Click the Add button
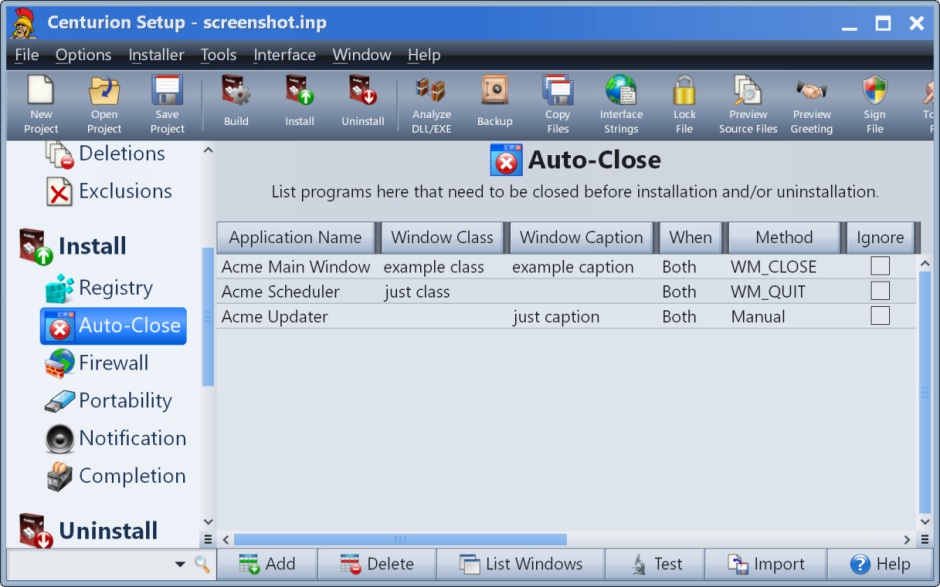 267,564
